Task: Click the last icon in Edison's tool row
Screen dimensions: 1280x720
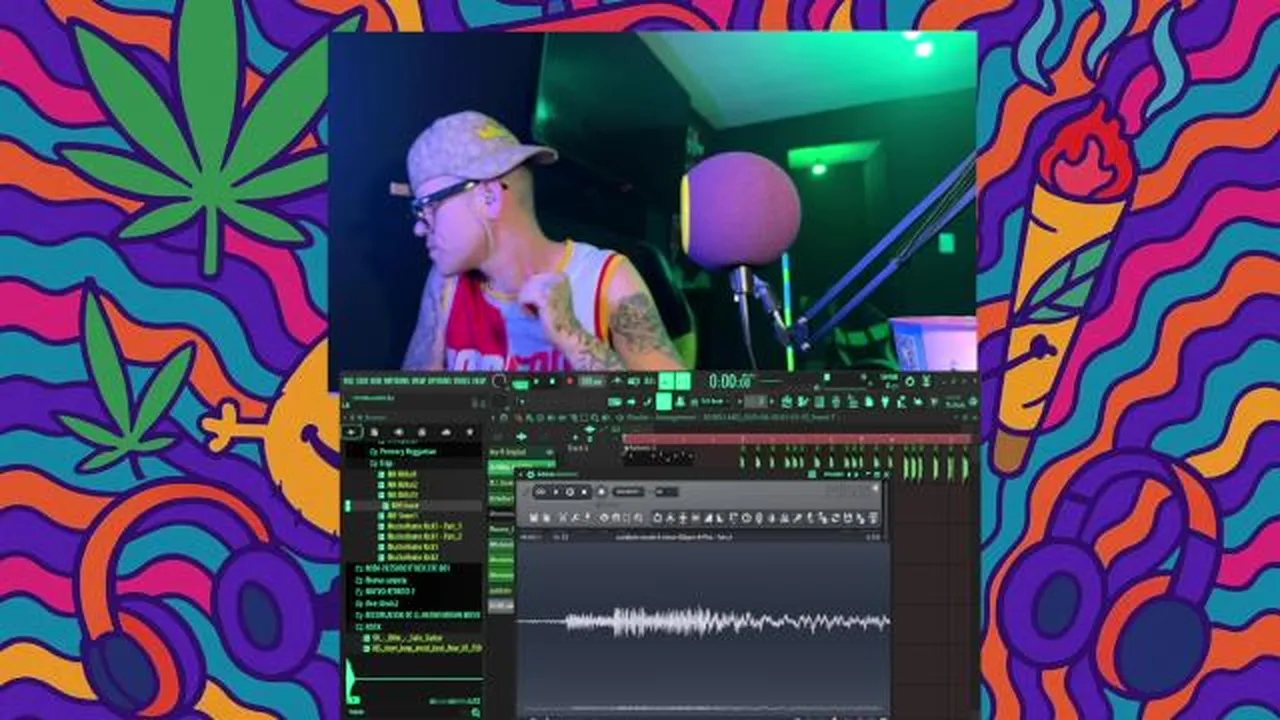Action: (x=873, y=518)
